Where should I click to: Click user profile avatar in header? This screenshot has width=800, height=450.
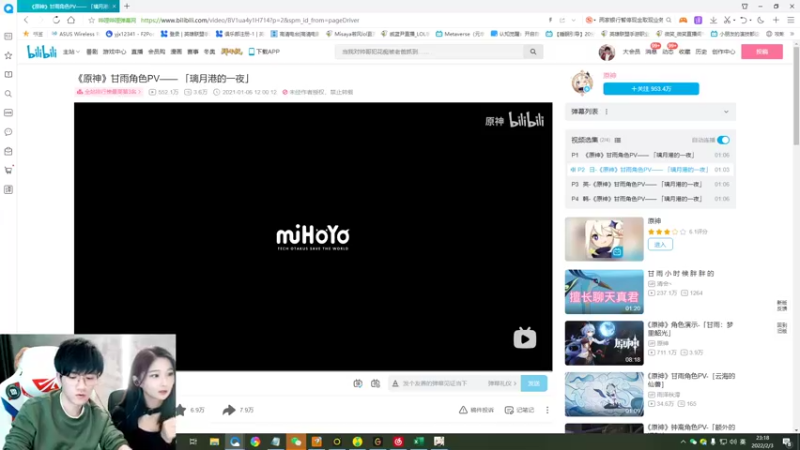(x=607, y=52)
